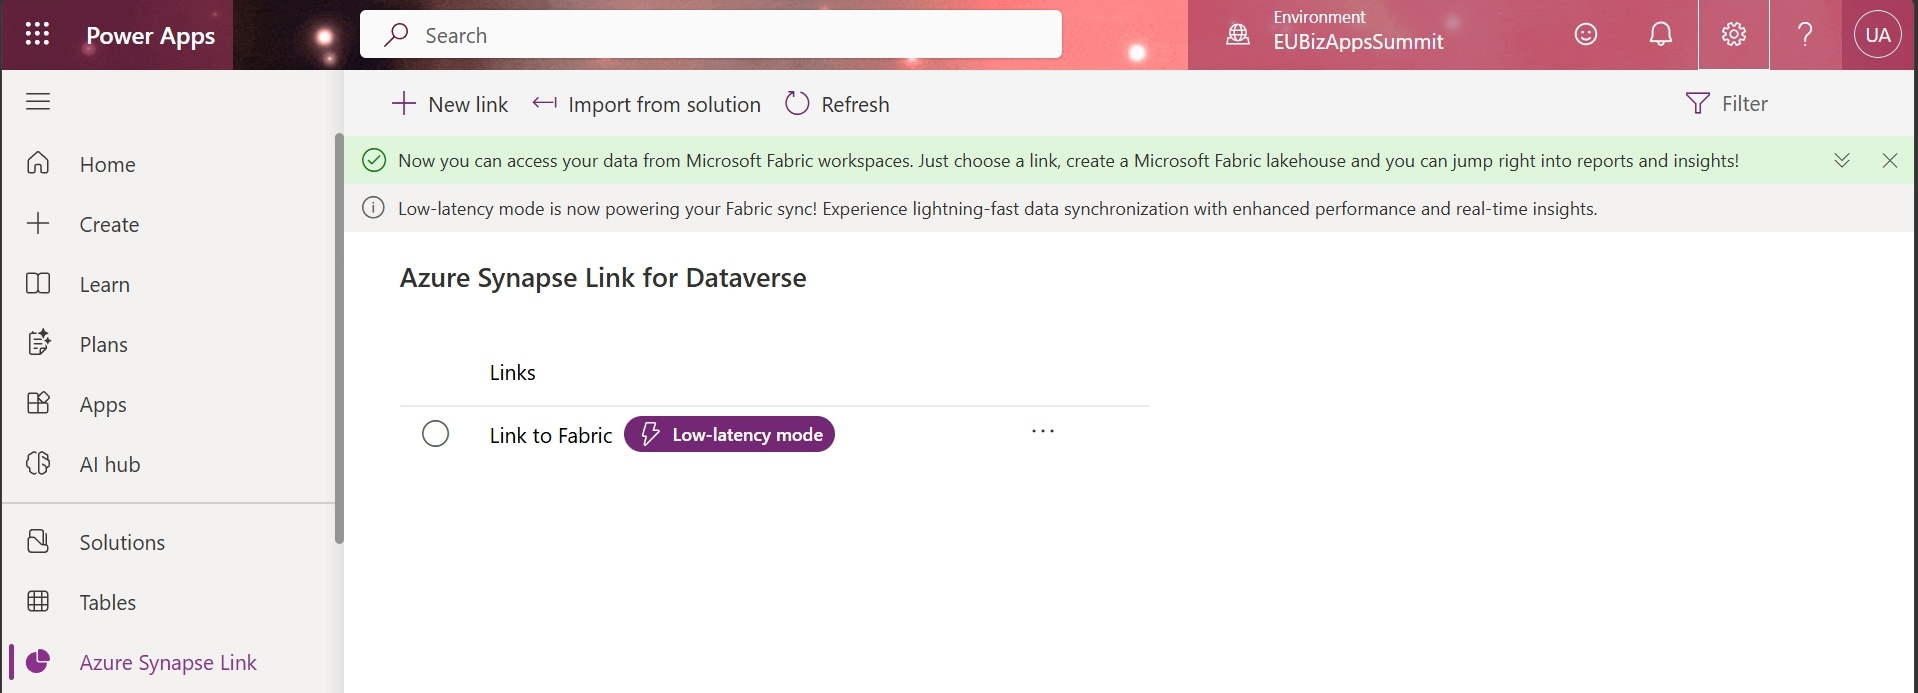
Task: Click the AI hub brain icon
Action: 38,463
